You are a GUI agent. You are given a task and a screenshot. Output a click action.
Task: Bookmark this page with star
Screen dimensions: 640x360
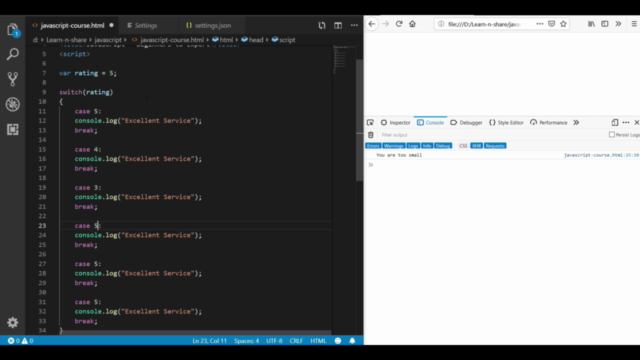(x=564, y=24)
